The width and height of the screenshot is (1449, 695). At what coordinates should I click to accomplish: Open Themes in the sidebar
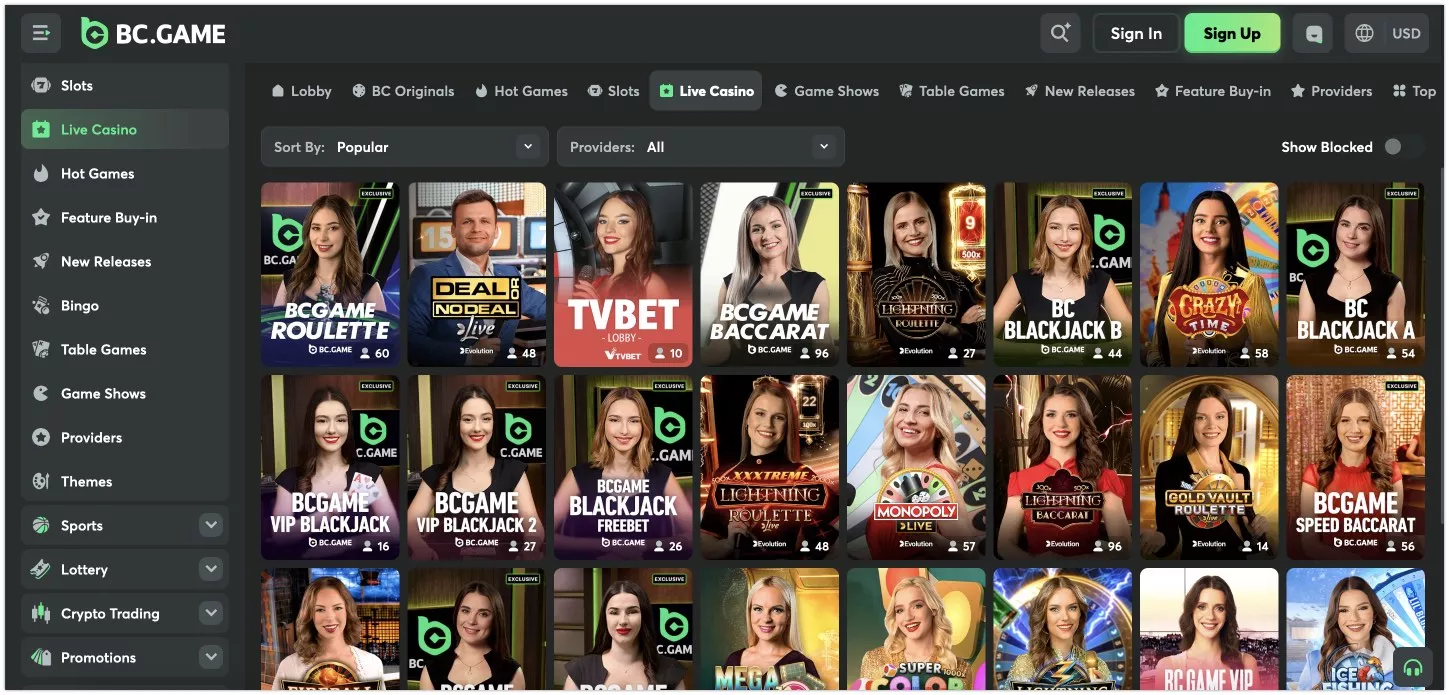click(x=125, y=481)
